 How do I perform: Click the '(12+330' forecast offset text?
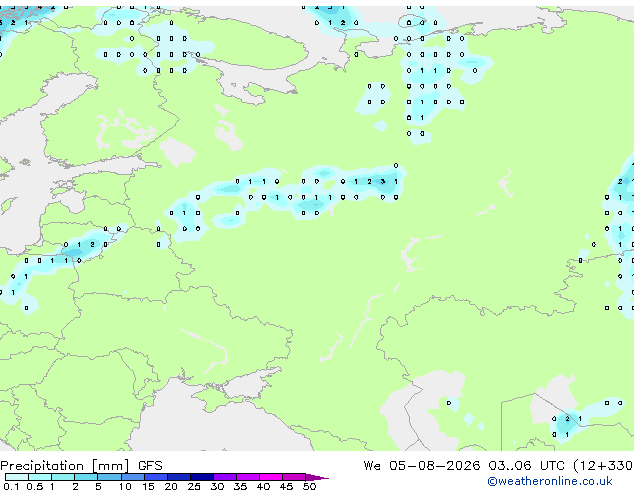(602, 466)
